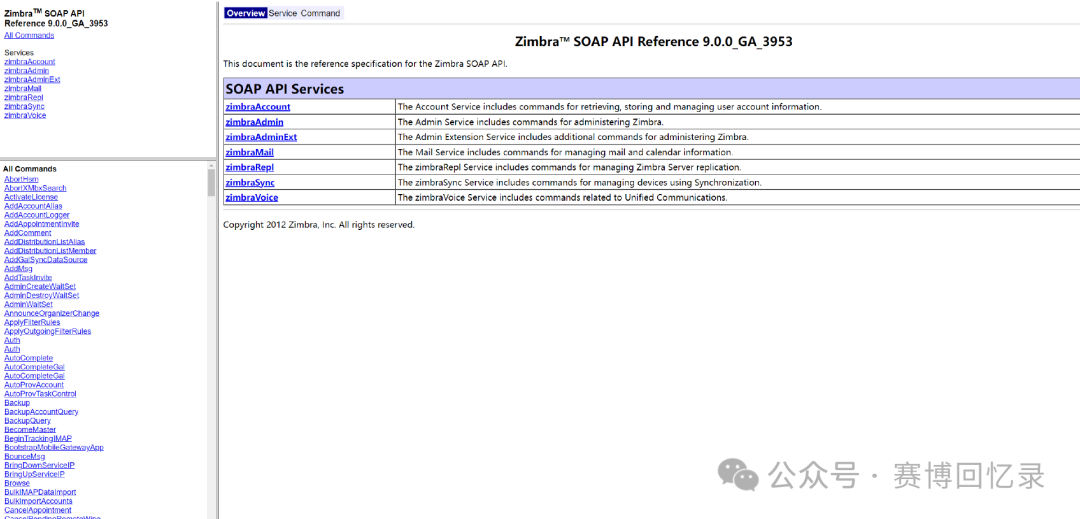
Task: Open zimbraAdminExt in the left Services list
Action: click(32, 80)
